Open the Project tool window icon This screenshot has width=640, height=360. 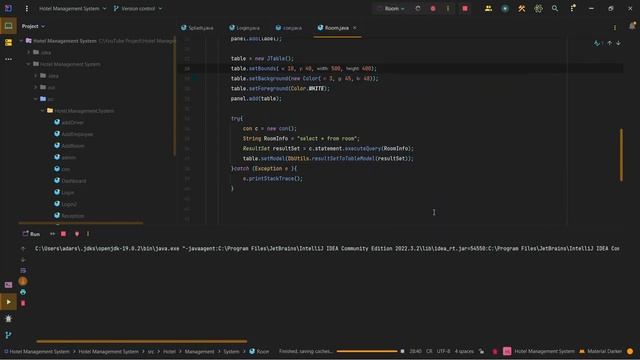(9, 26)
